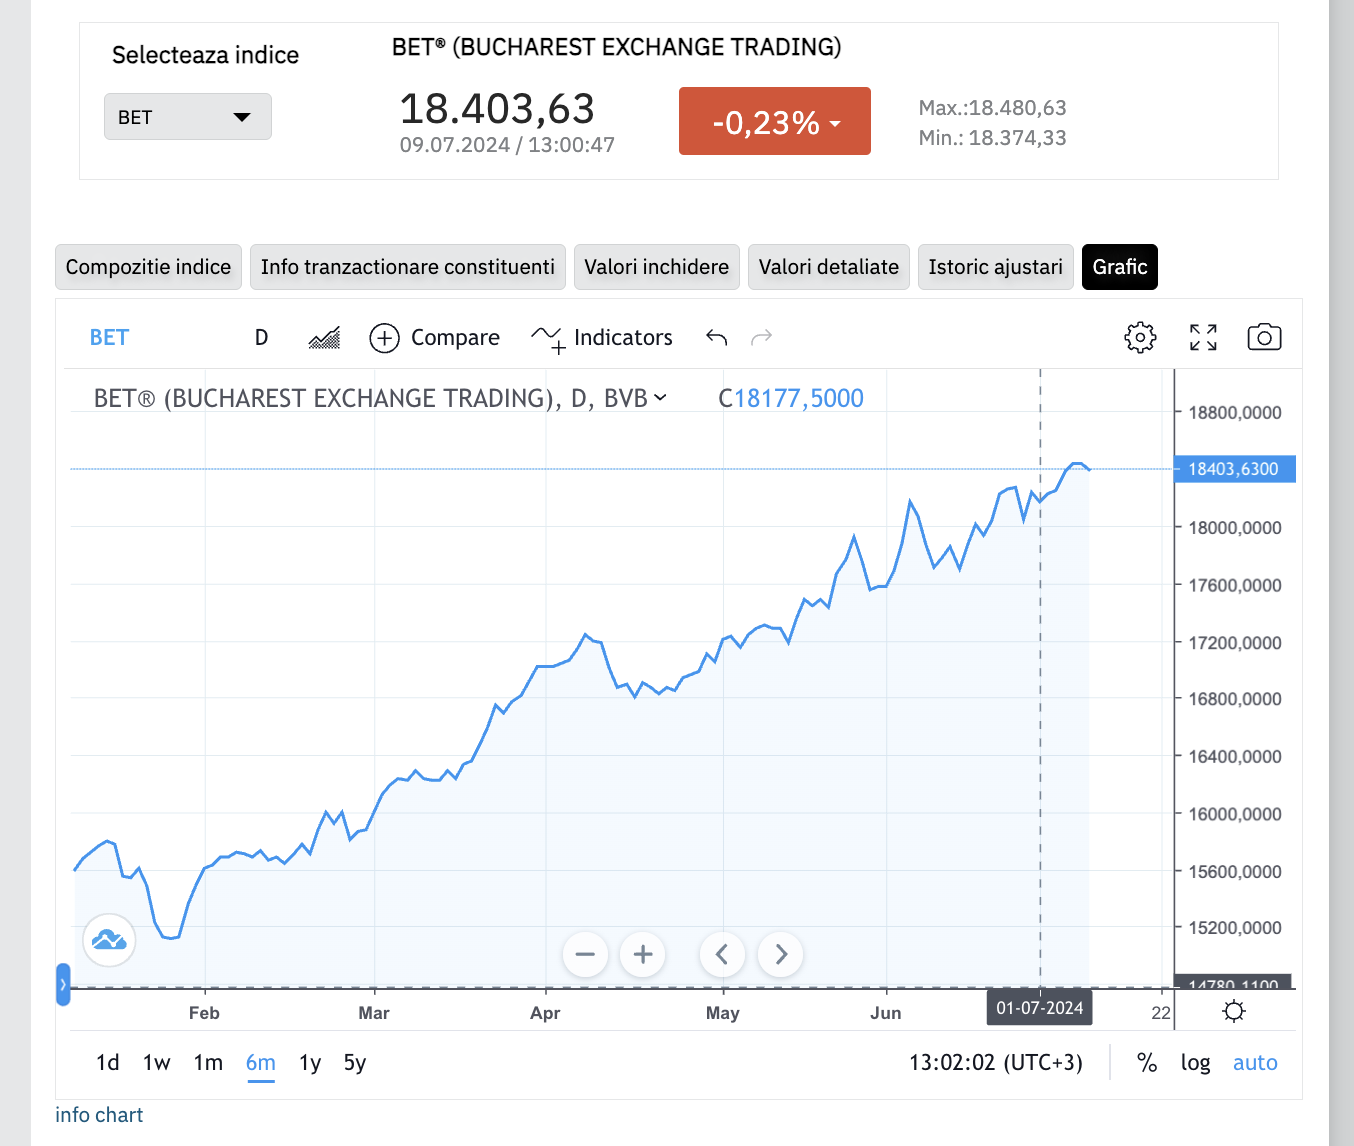Set range to 6m
Screen dimensions: 1354x1146
[261, 1062]
